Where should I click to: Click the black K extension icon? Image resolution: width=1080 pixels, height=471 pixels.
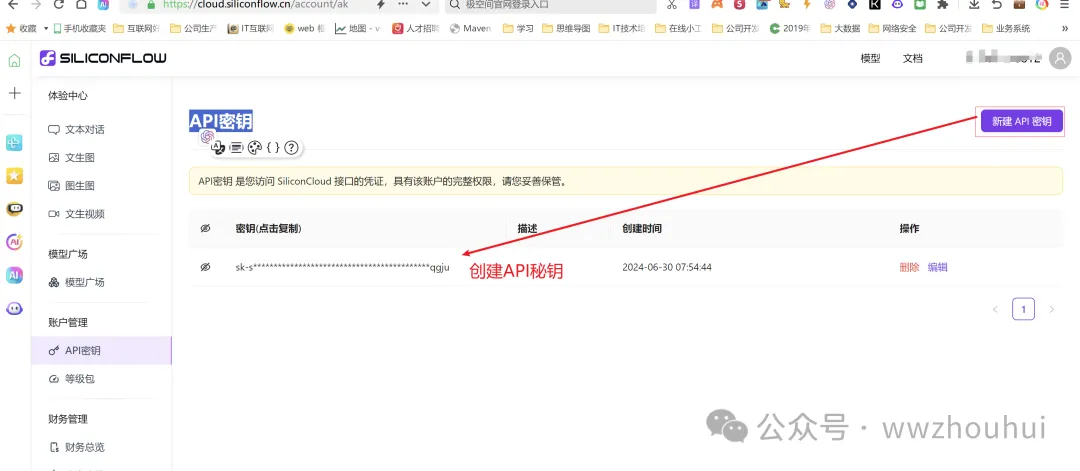pyautogui.click(x=875, y=5)
